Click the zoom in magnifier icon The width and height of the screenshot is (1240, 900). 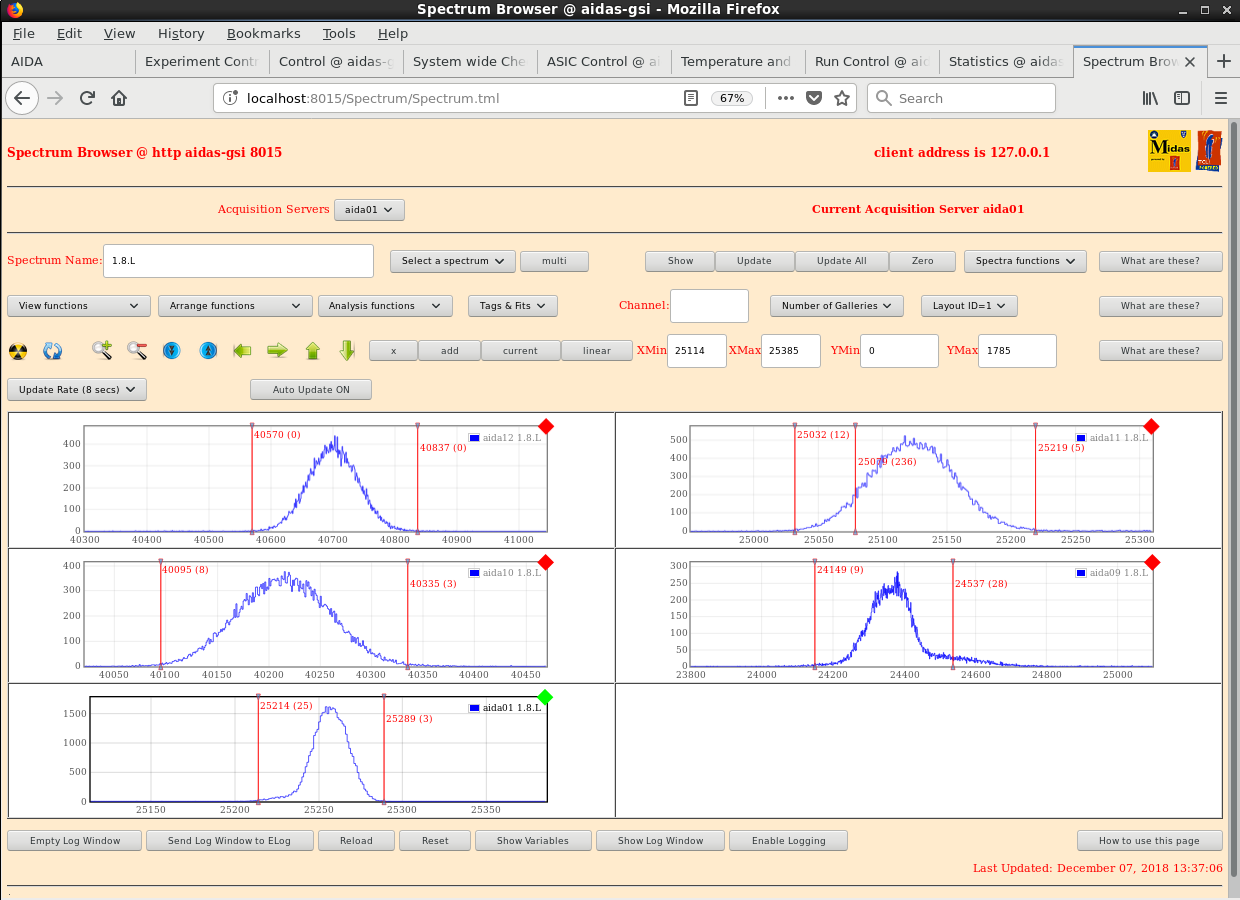pos(102,350)
